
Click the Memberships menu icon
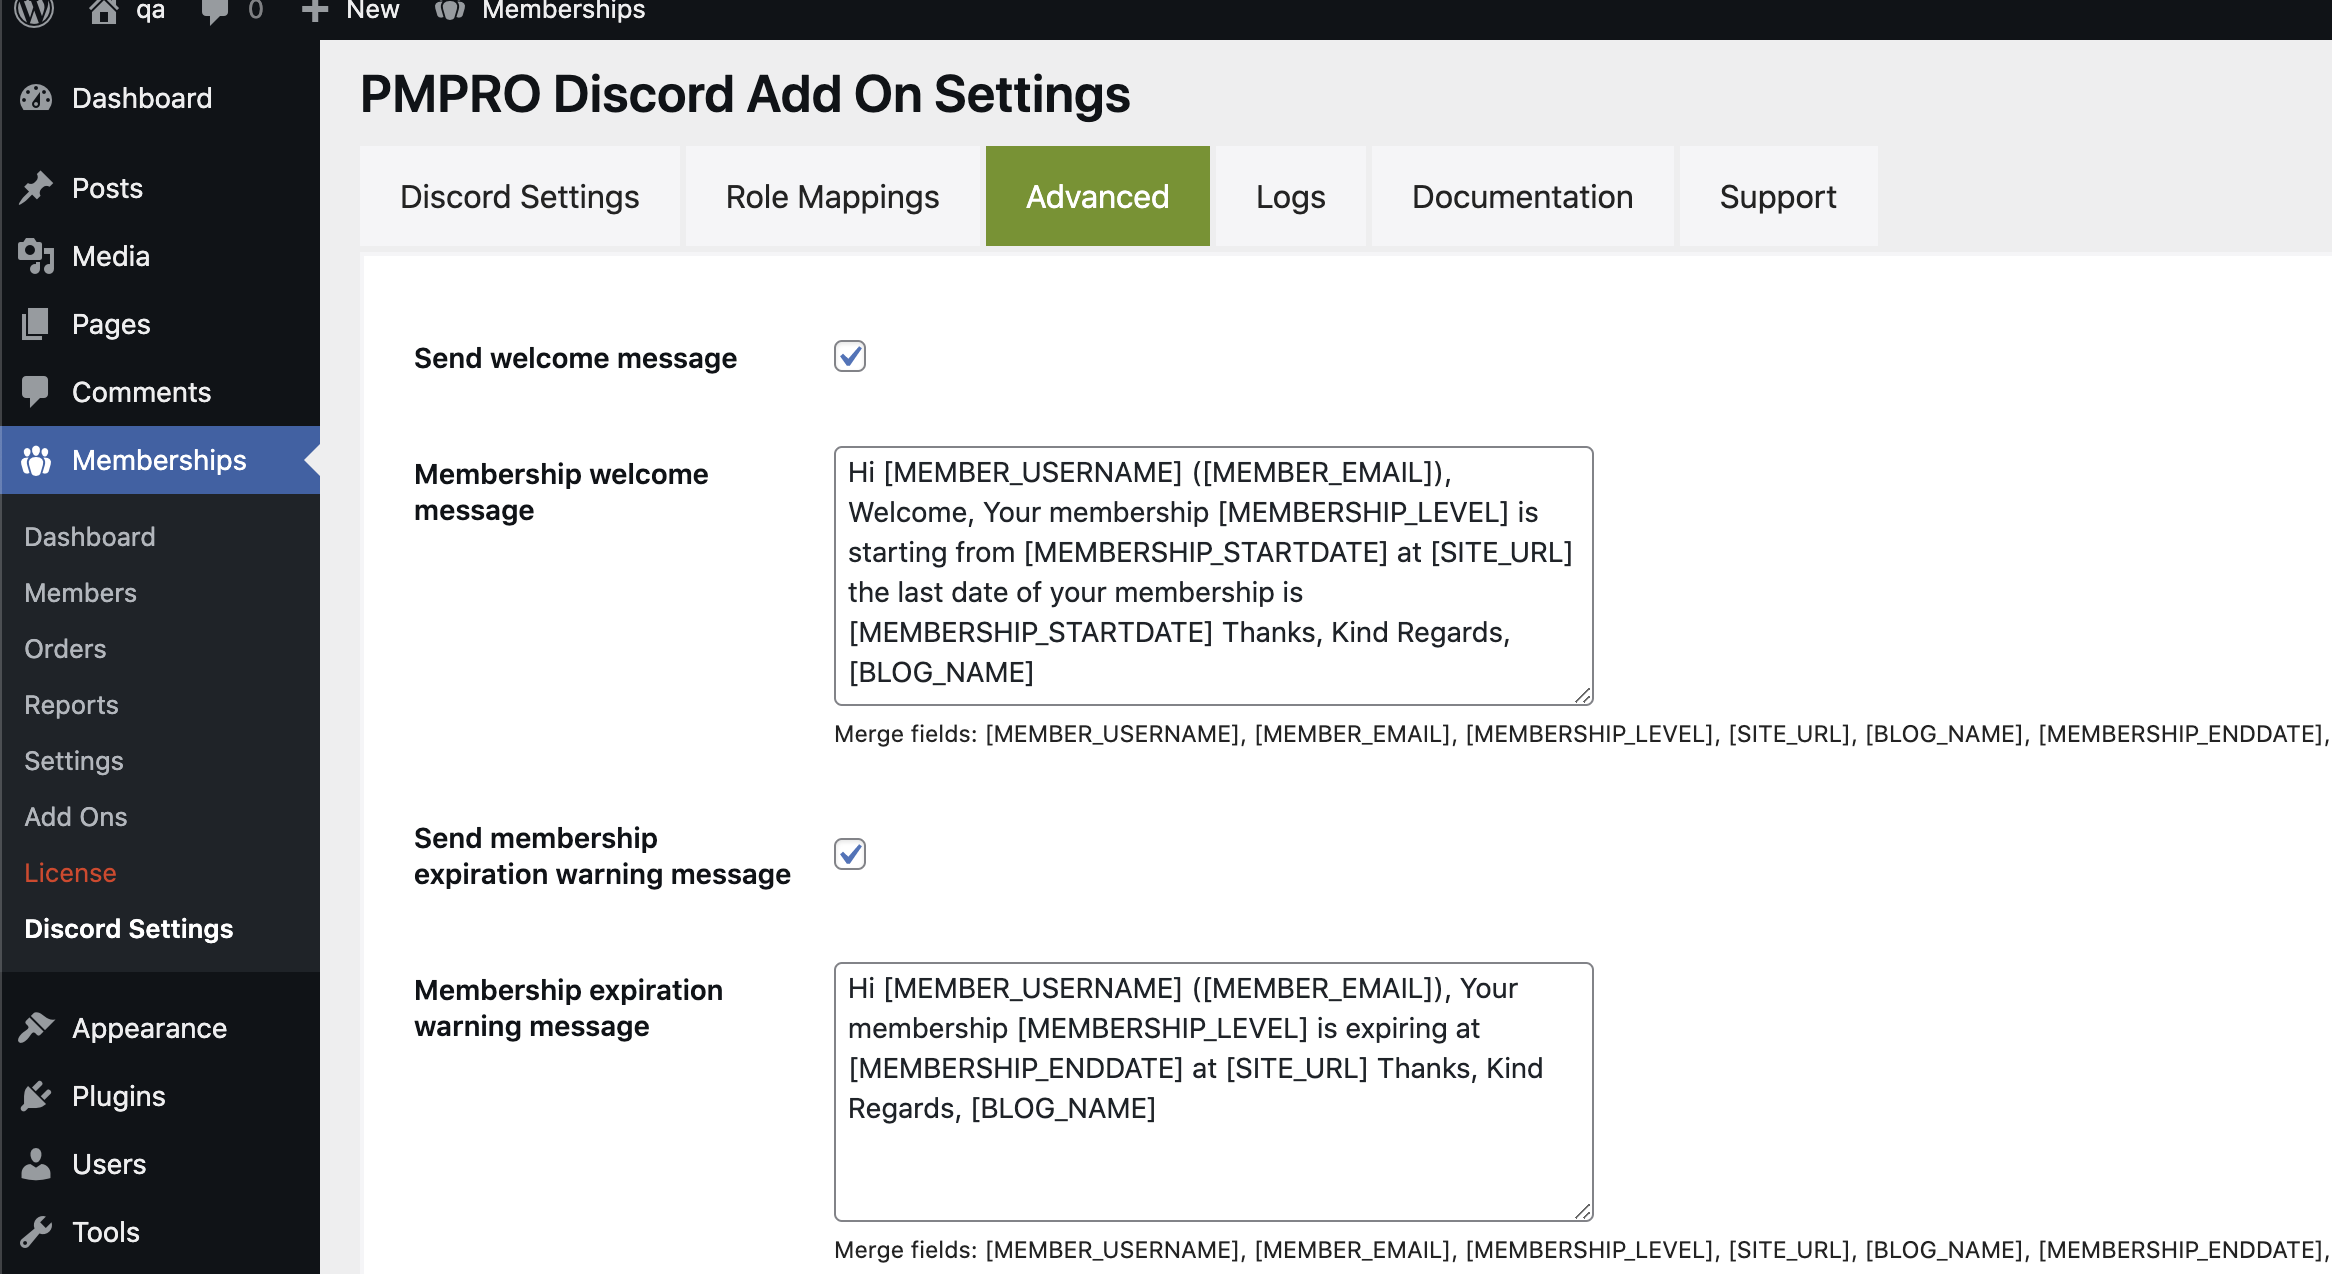(x=38, y=461)
